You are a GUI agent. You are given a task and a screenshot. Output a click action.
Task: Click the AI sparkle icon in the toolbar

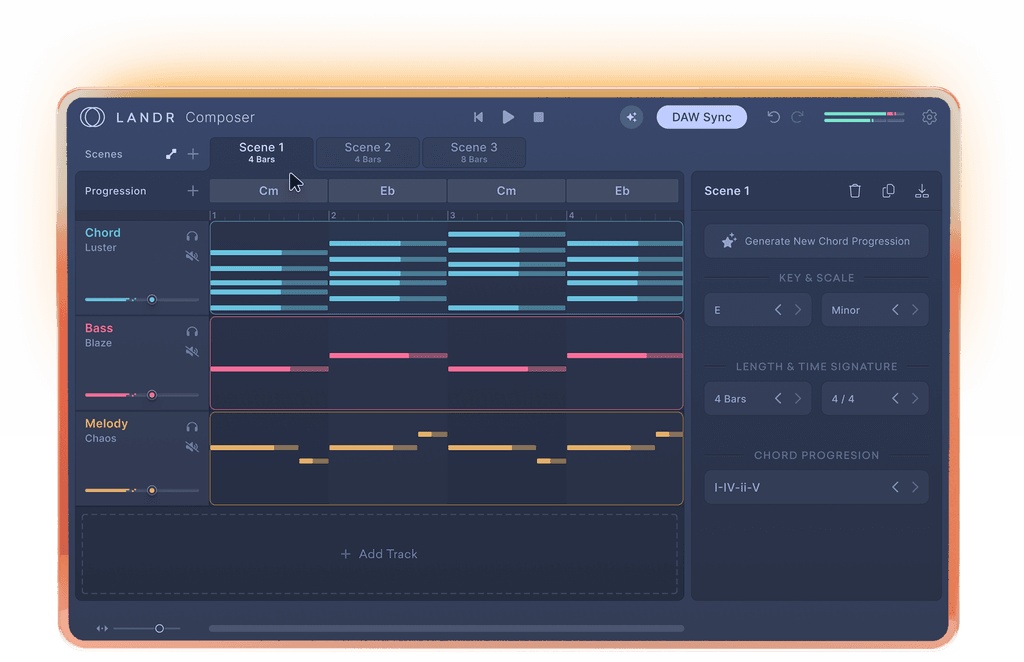[632, 117]
